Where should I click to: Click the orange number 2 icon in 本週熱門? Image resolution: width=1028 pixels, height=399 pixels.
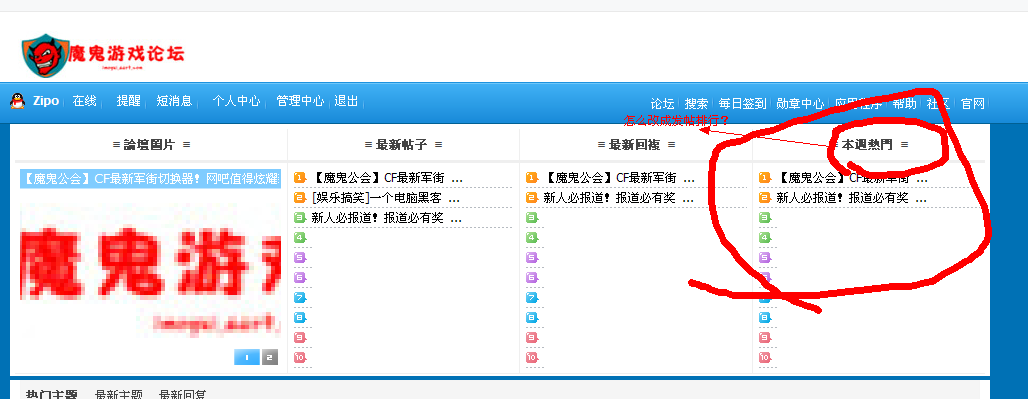pyautogui.click(x=764, y=198)
